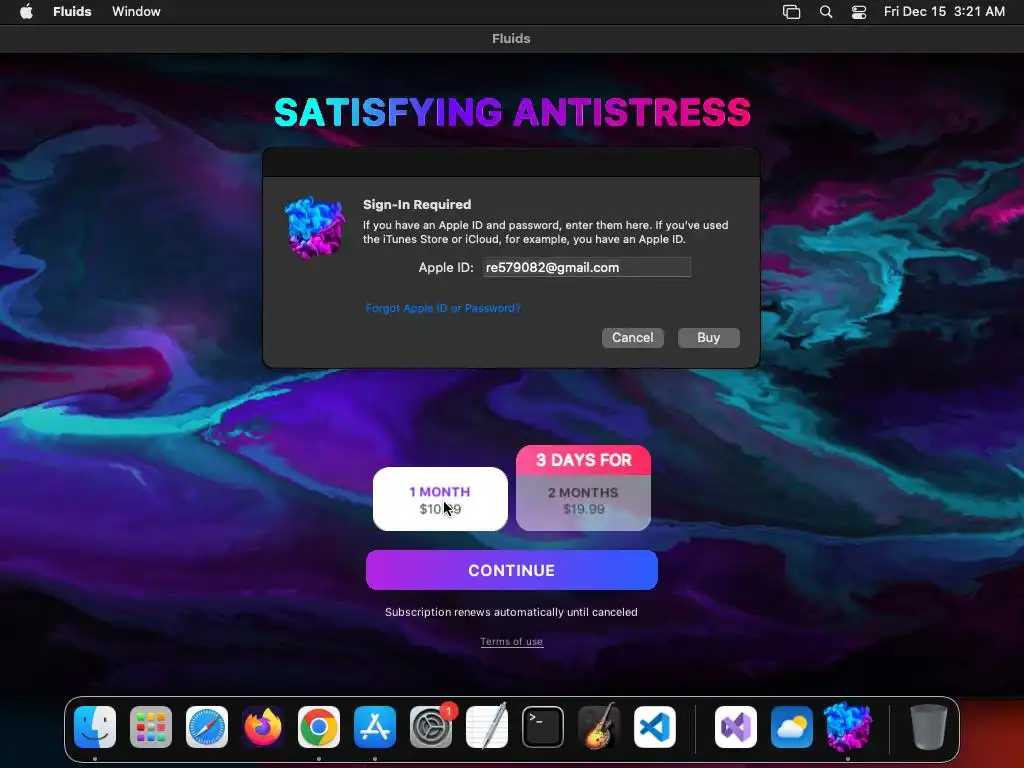Open GarageBand guitar icon in dock
Image resolution: width=1024 pixels, height=768 pixels.
point(599,727)
